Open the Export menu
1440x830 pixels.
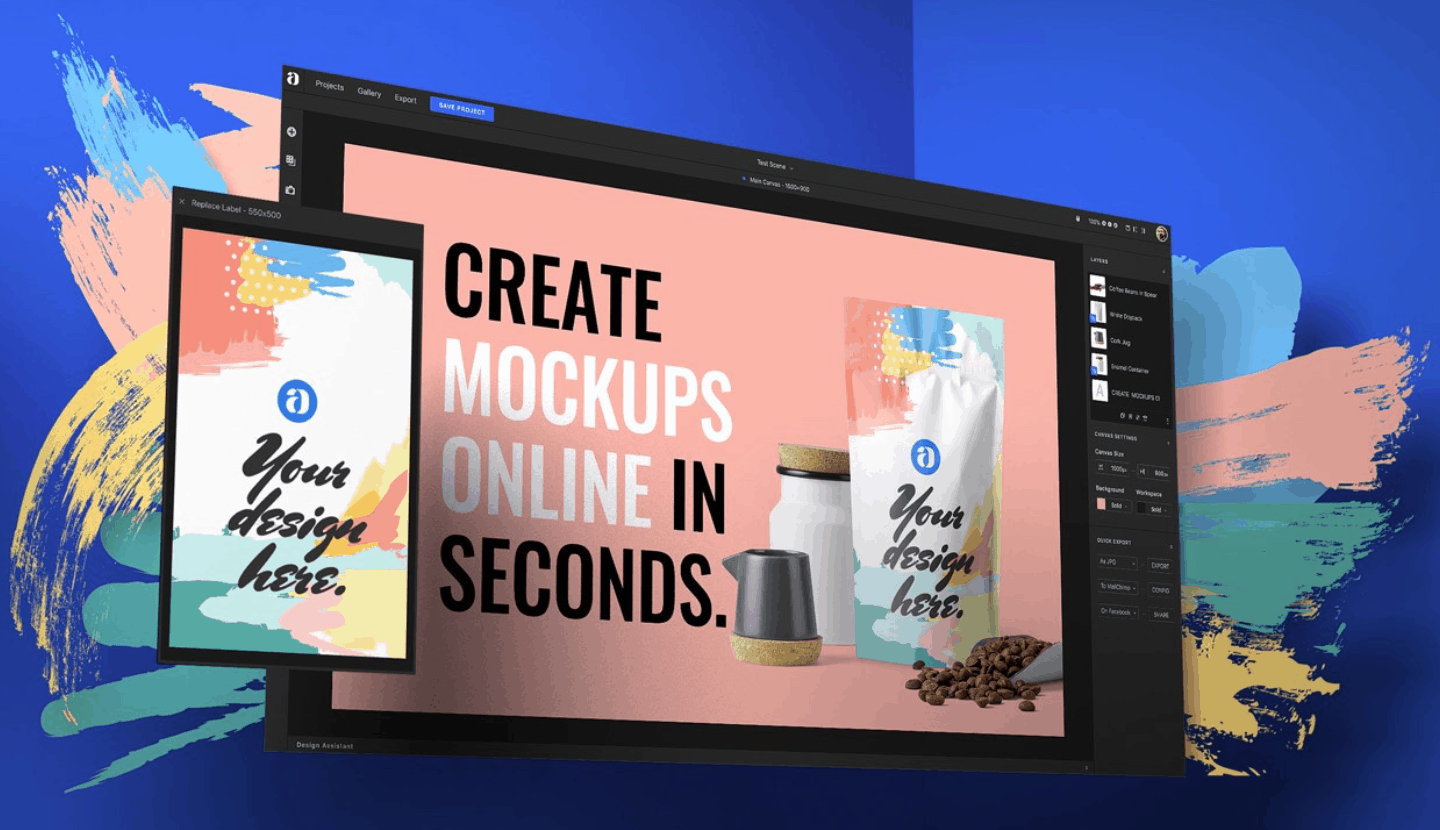pyautogui.click(x=405, y=99)
